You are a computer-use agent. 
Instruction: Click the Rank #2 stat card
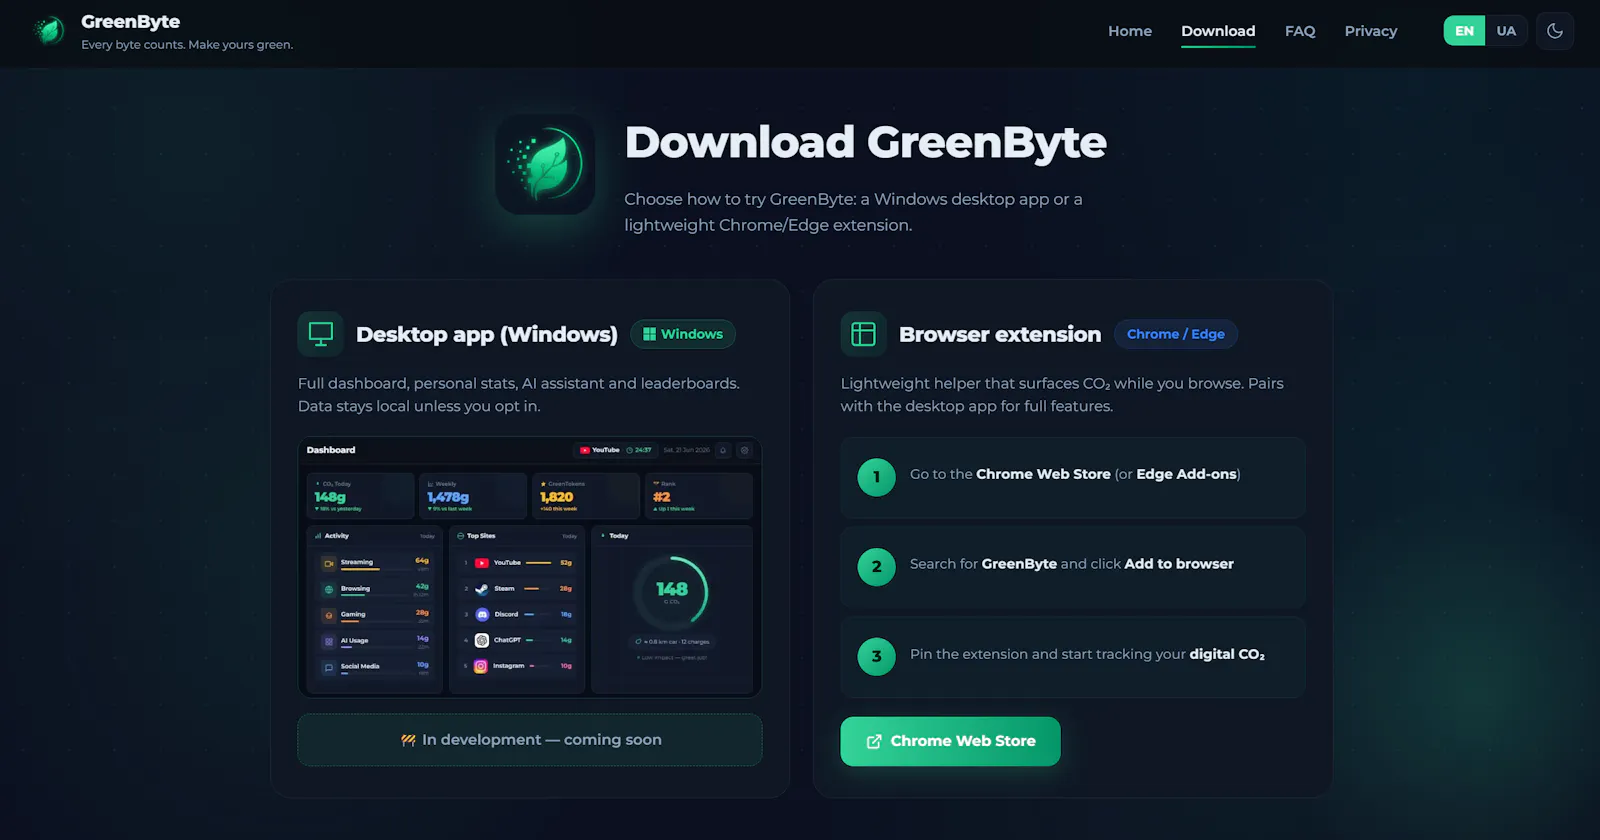699,496
